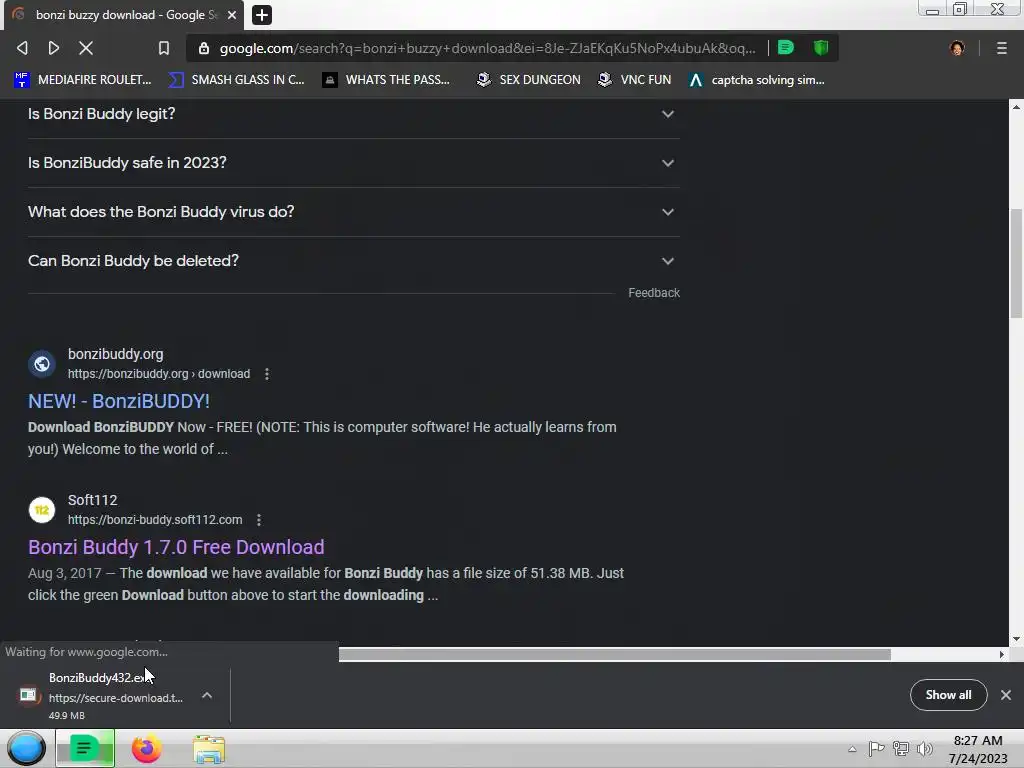Bookmark this page with the bookmark icon

164,48
